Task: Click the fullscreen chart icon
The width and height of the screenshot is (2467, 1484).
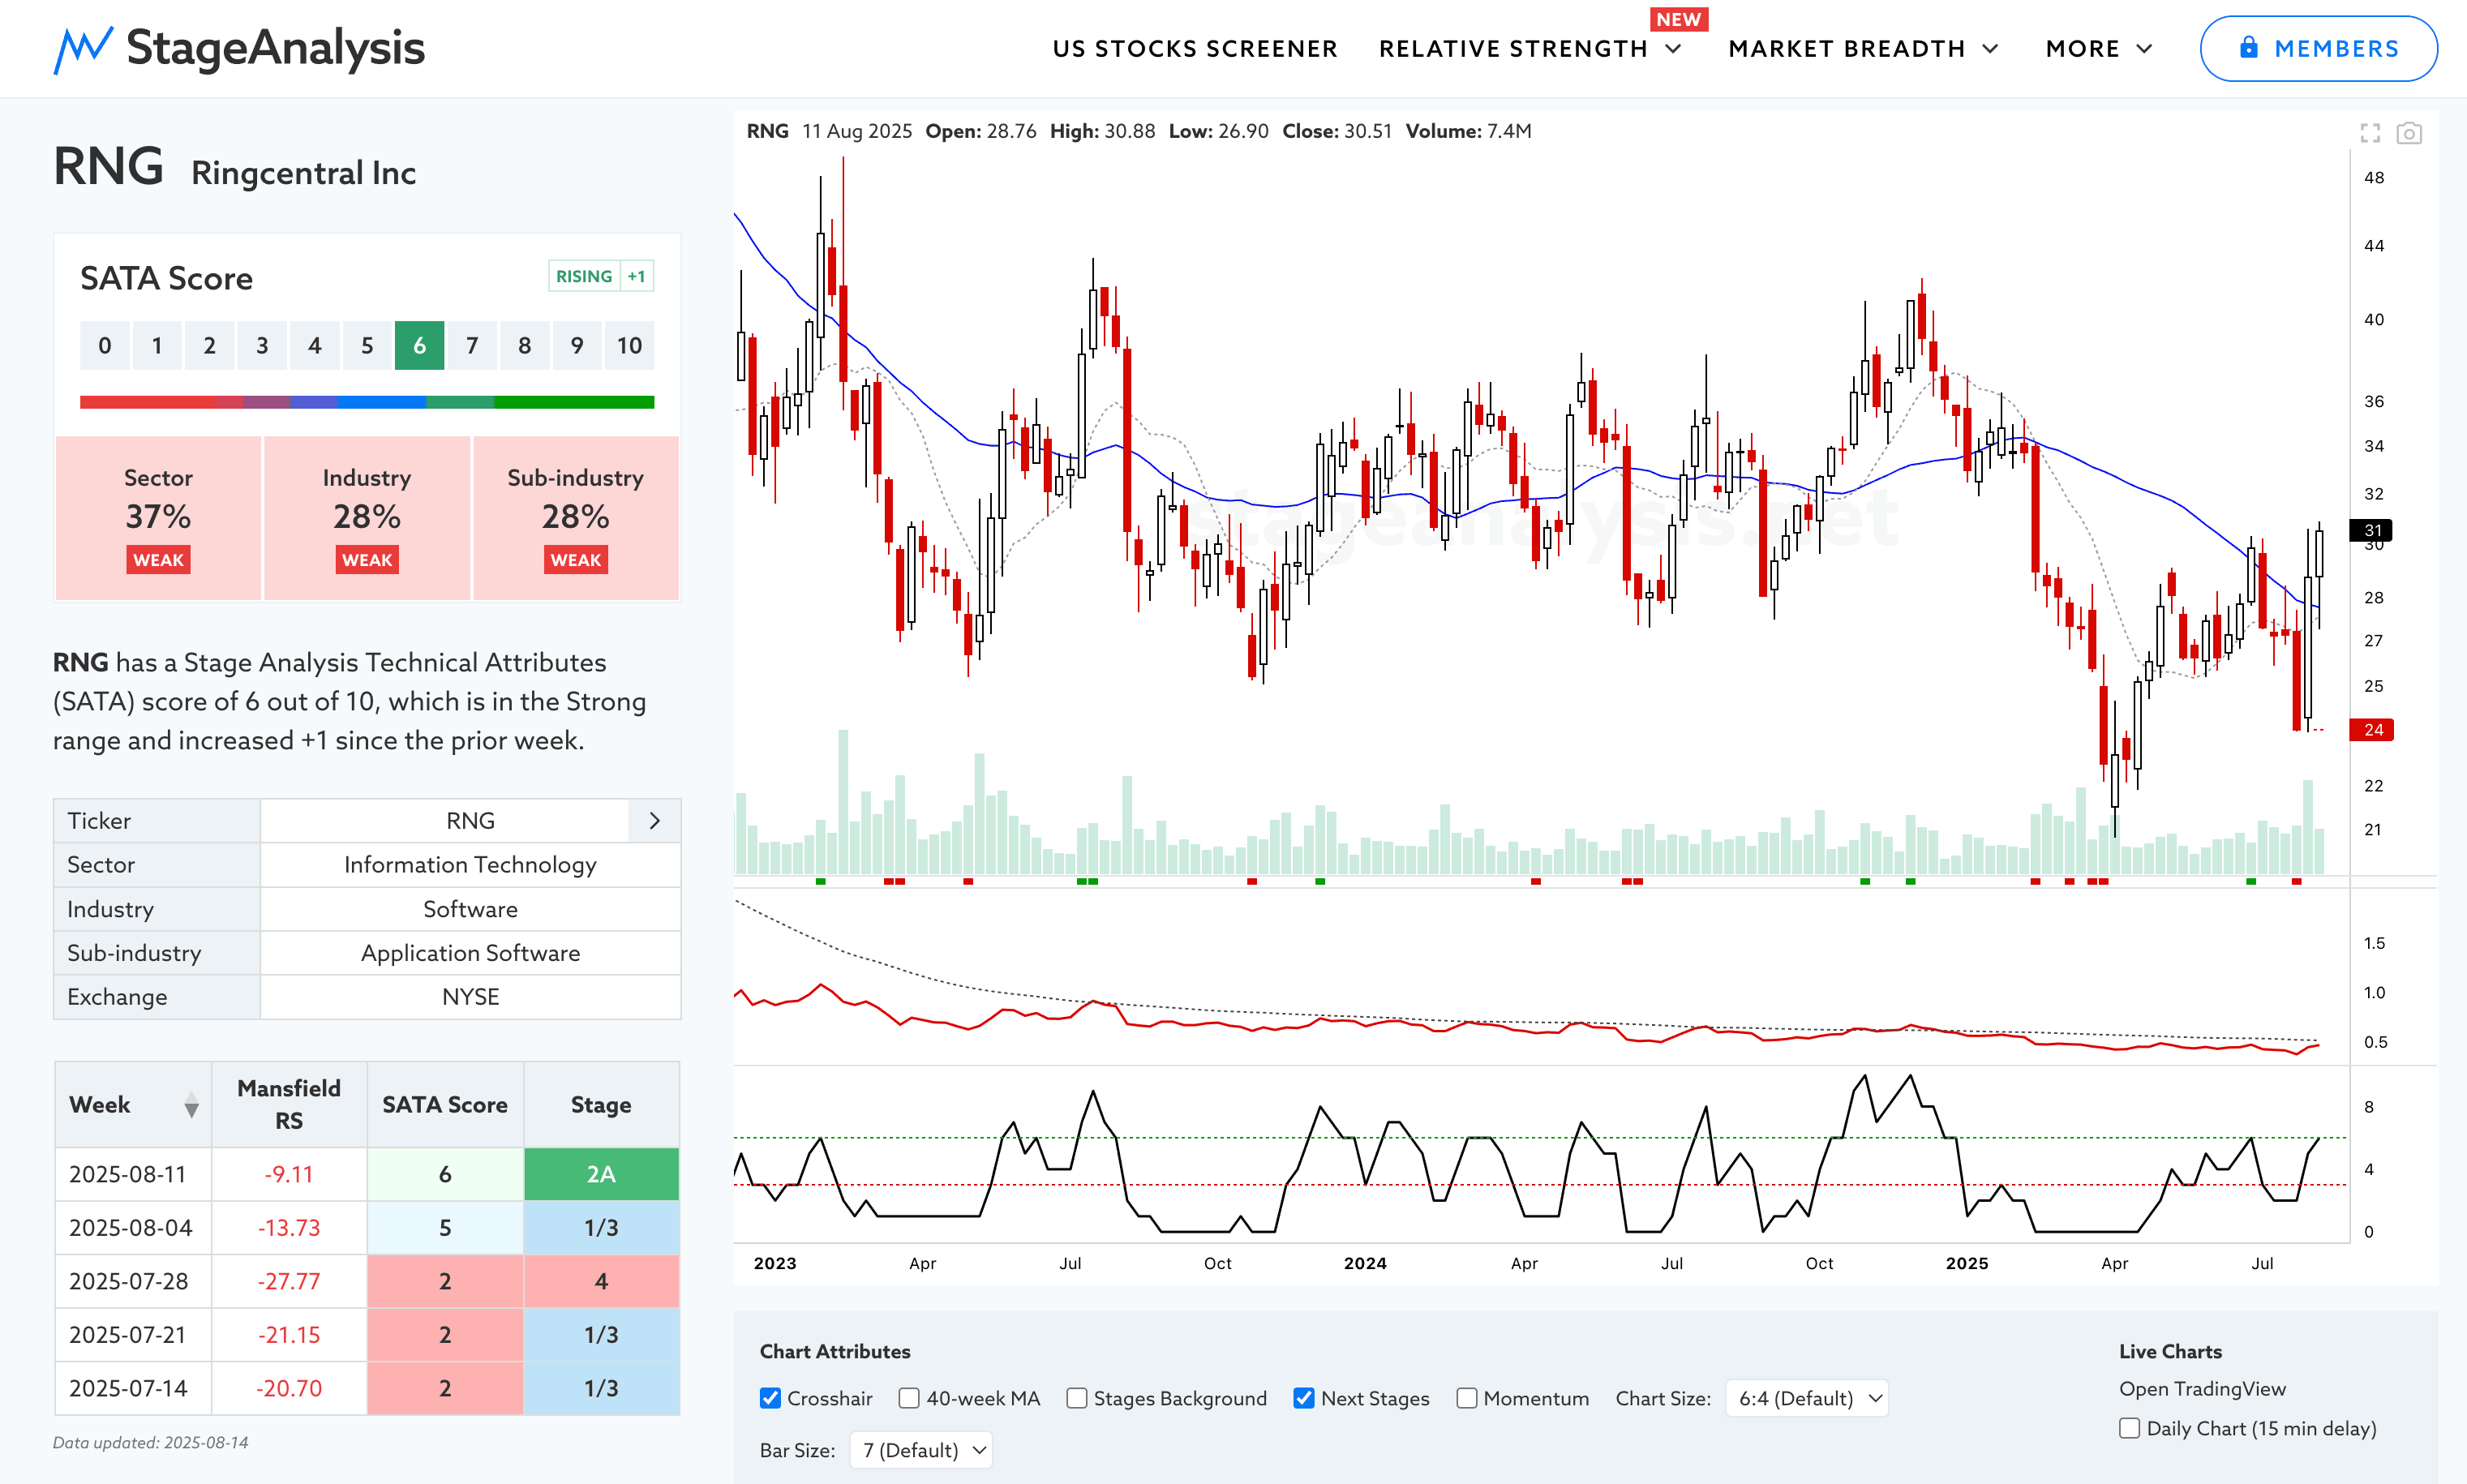Action: pos(2370,133)
